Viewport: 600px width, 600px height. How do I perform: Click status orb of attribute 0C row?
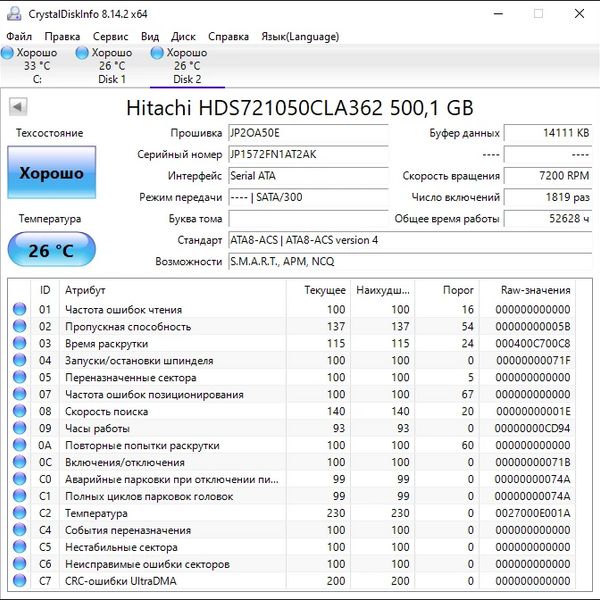point(20,462)
